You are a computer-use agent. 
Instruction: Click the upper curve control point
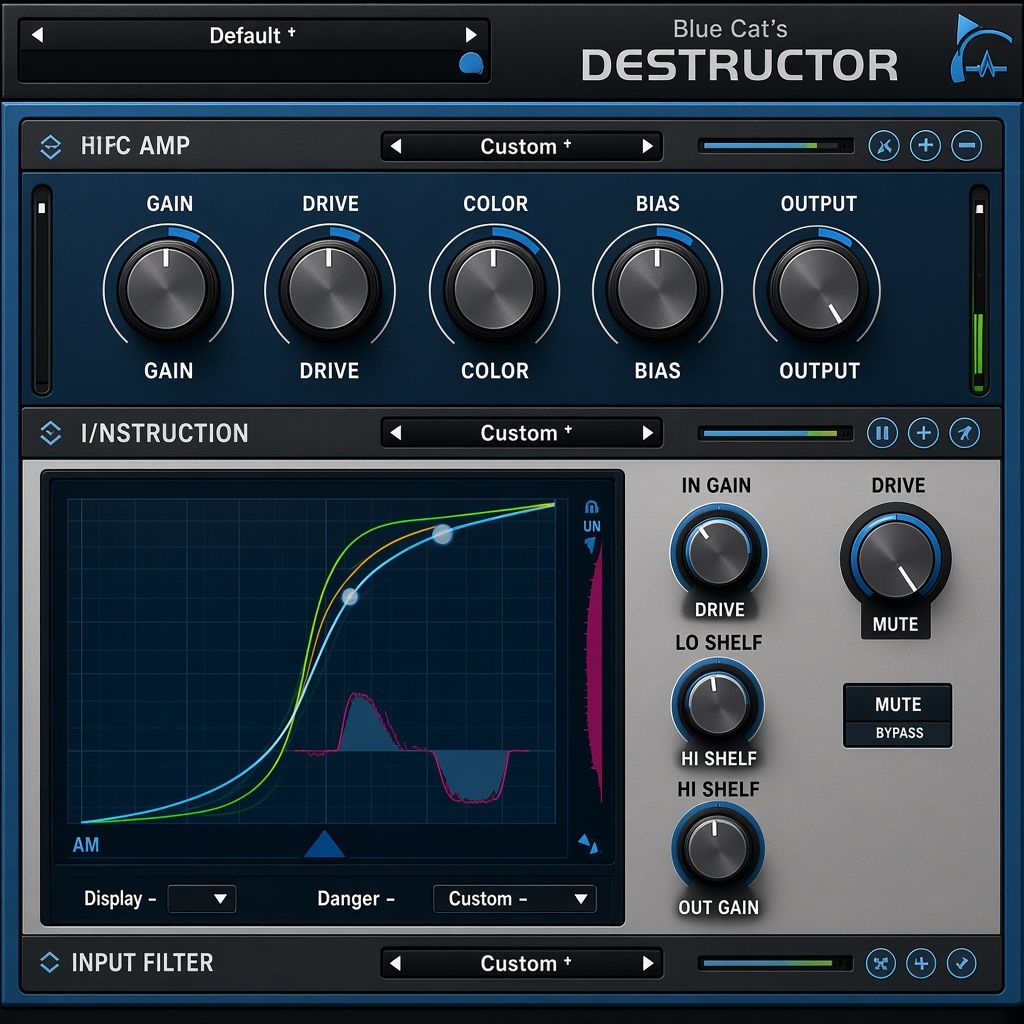tap(442, 534)
